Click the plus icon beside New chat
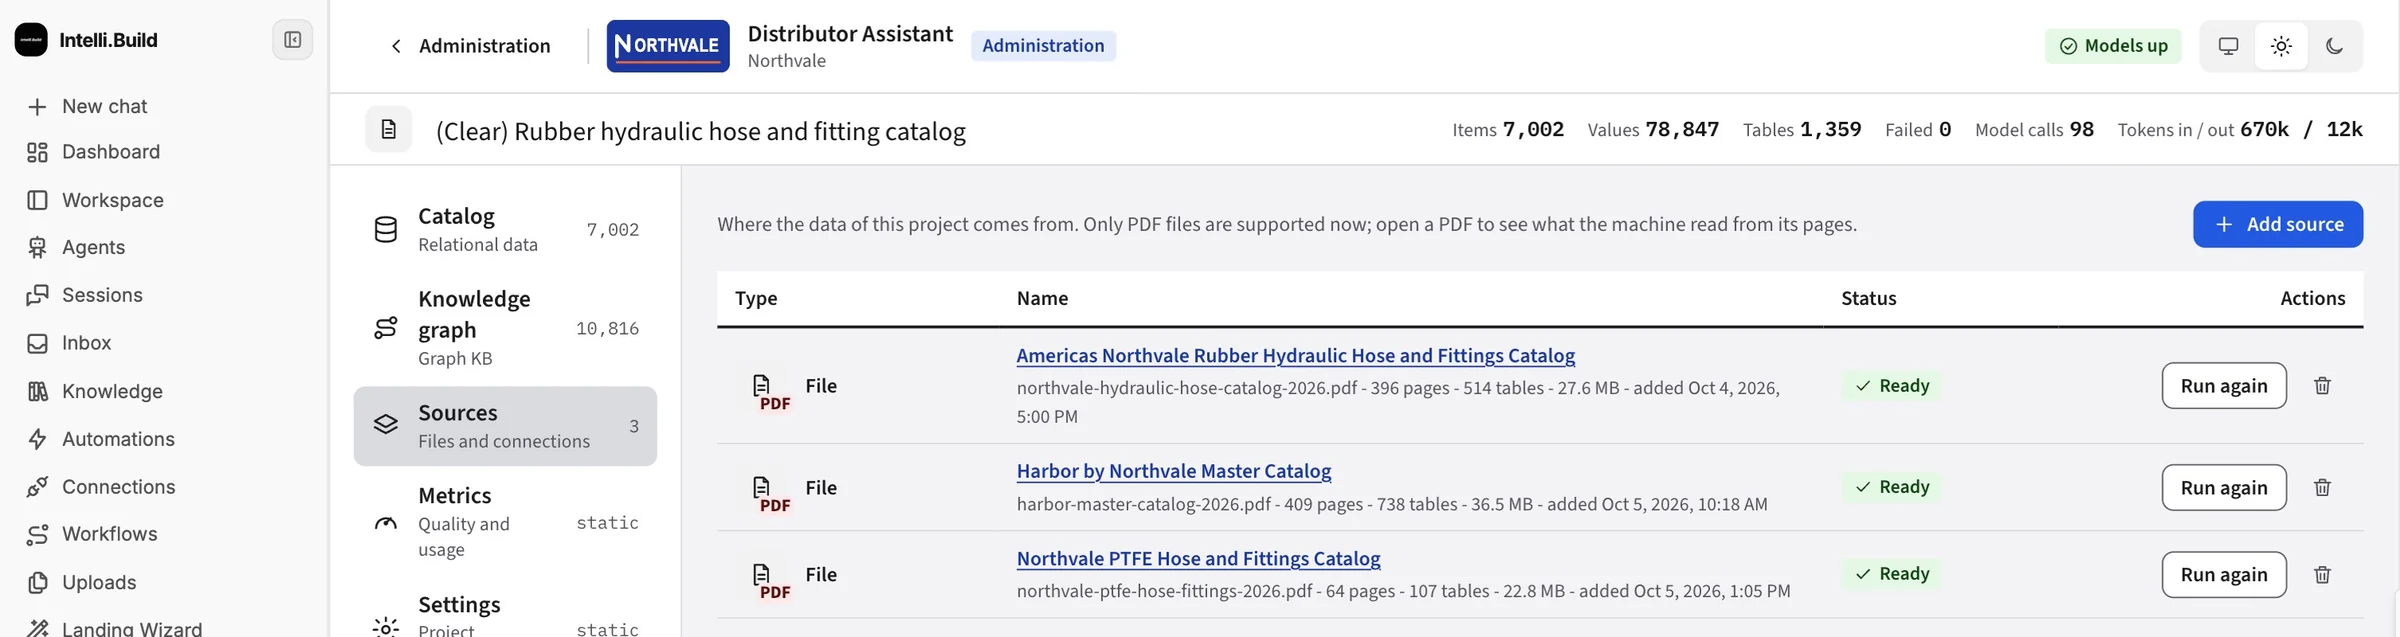 click(x=37, y=107)
